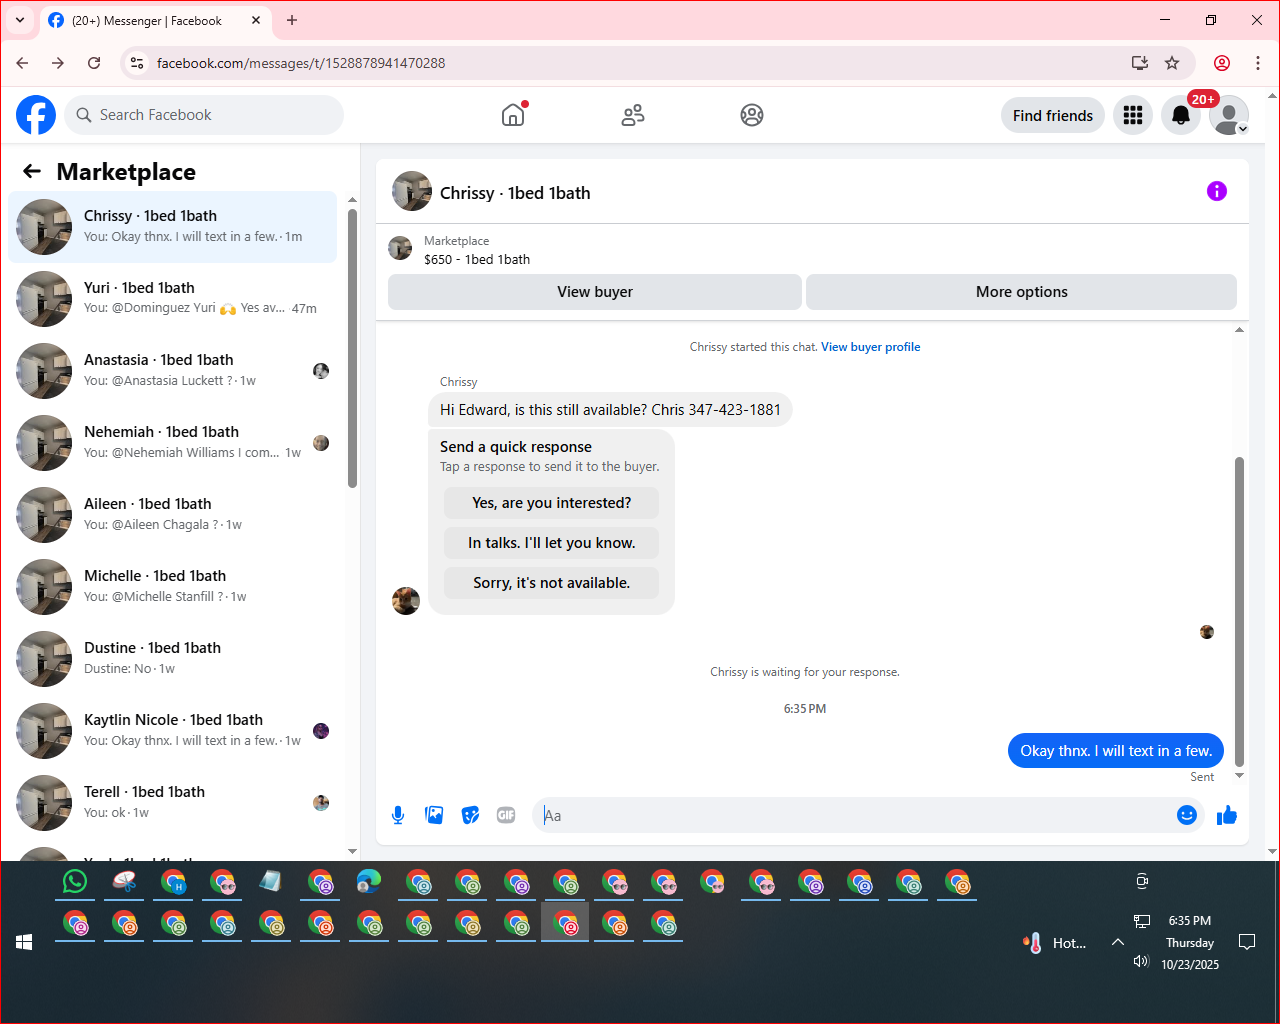1280x1024 pixels.
Task: Choose a GIF icon
Action: pyautogui.click(x=506, y=815)
